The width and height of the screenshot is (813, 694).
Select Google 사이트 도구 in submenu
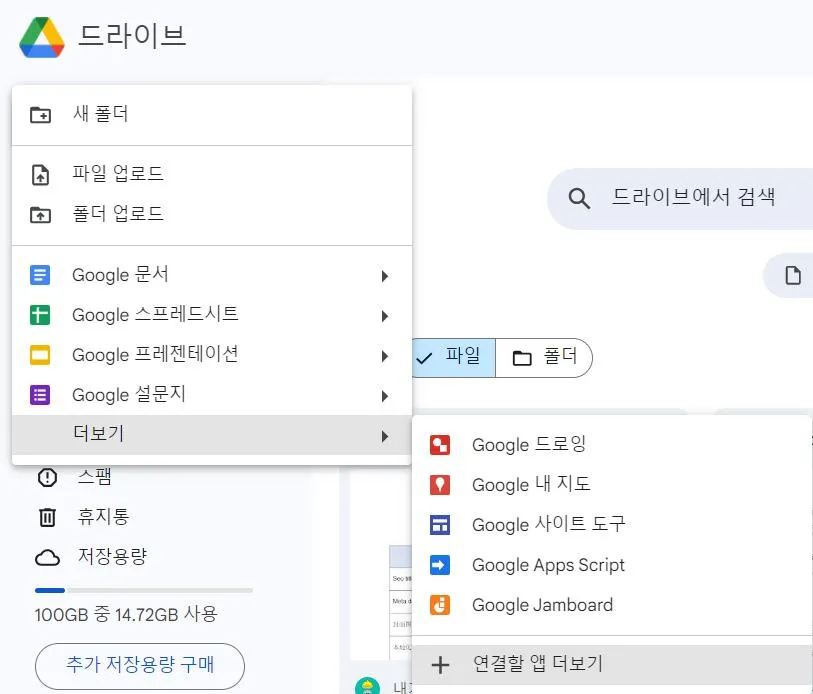(611, 525)
